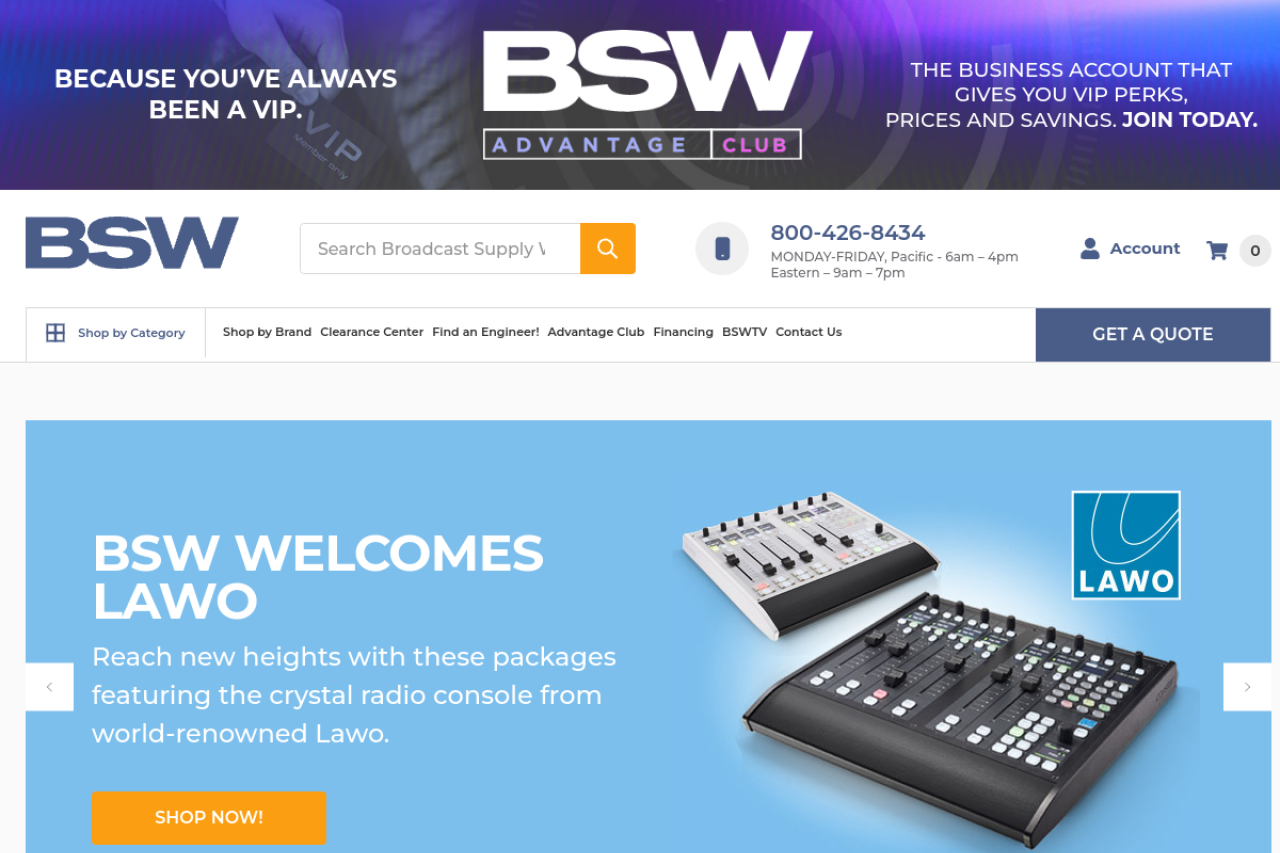Call link 800-426-8434

pyautogui.click(x=848, y=233)
